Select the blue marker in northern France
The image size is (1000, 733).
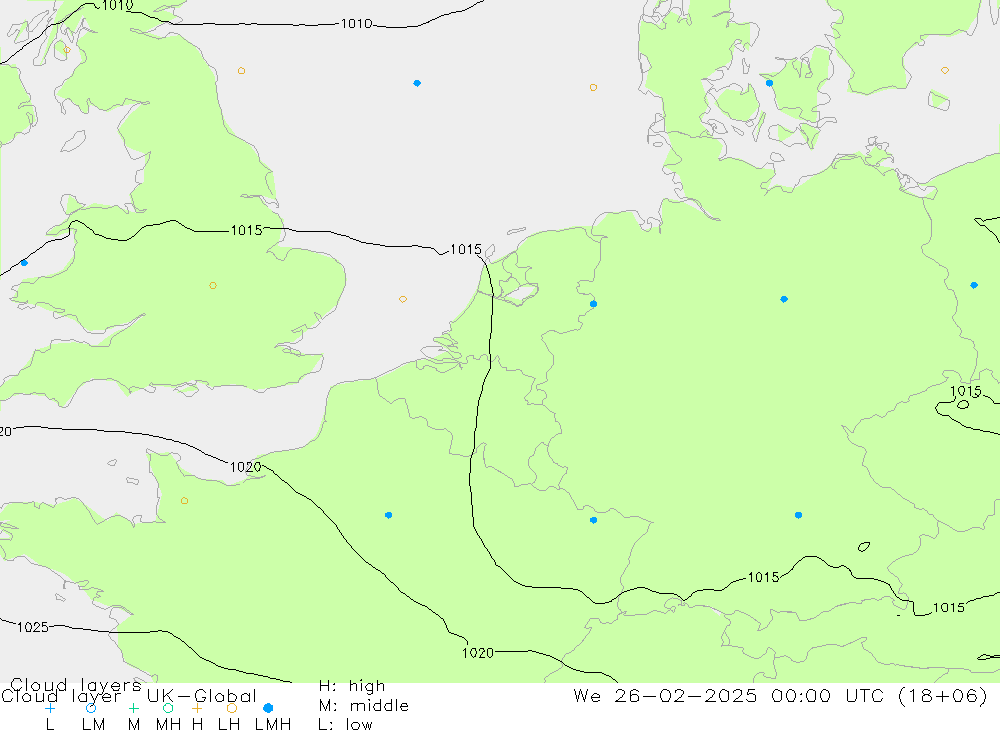tap(388, 515)
